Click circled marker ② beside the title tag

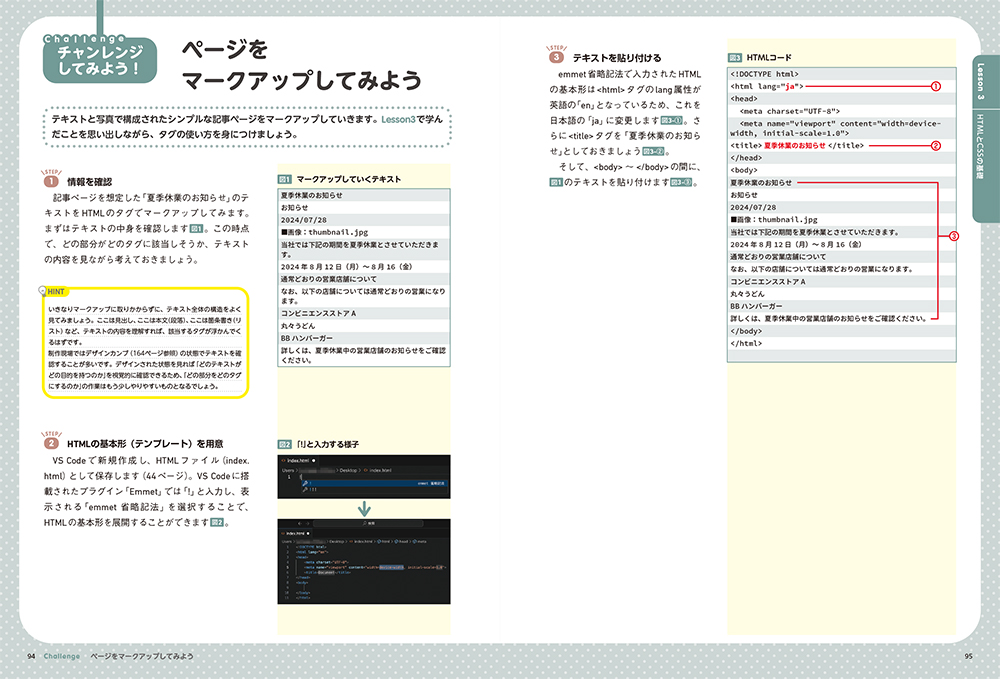[x=936, y=145]
